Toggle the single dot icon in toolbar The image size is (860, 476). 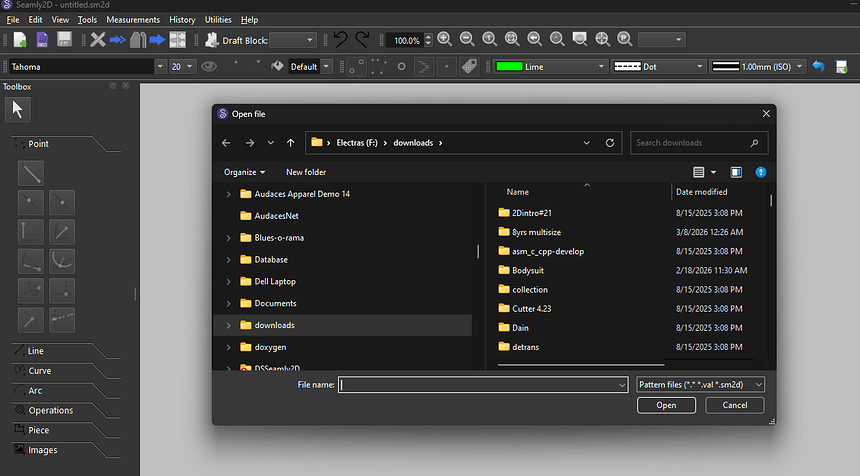[x=446, y=66]
